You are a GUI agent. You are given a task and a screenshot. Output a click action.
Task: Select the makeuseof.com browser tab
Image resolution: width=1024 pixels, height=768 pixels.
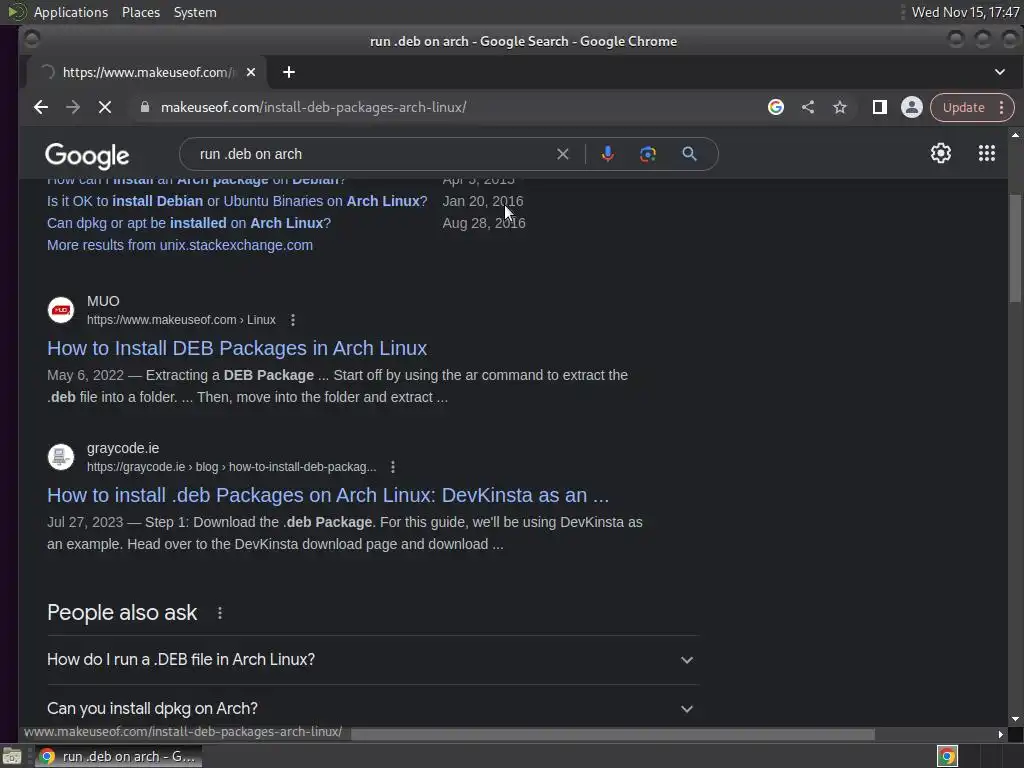click(x=147, y=72)
